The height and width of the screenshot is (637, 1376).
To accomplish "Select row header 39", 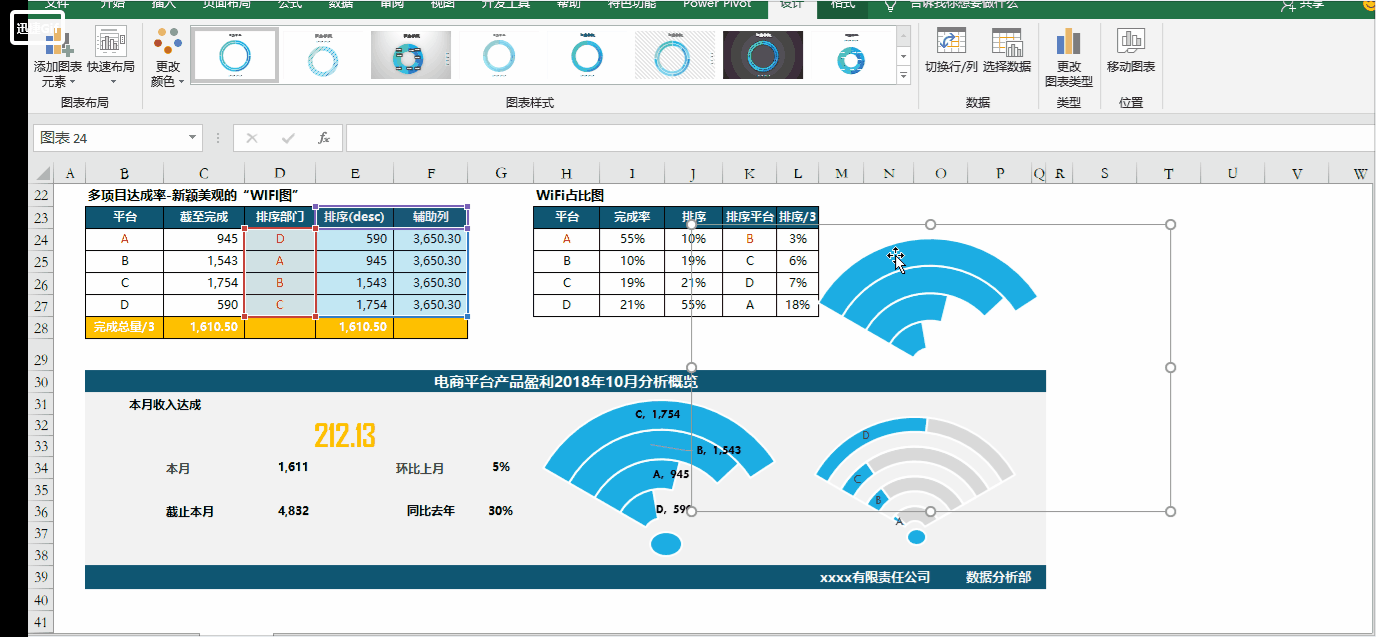I will [42, 577].
